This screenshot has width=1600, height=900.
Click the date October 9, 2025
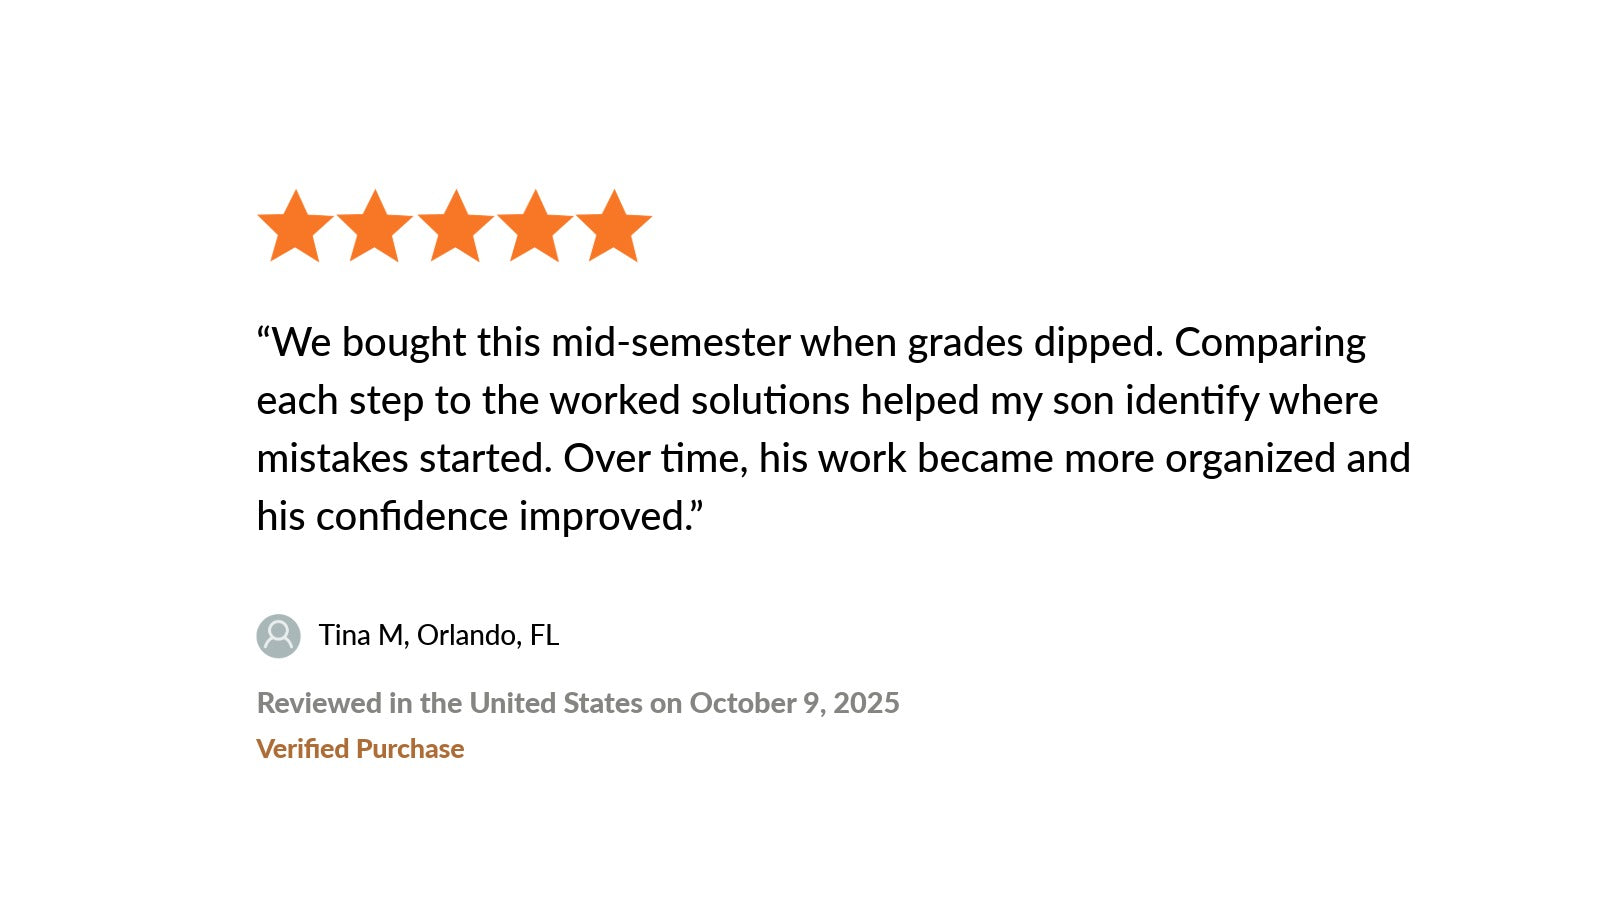click(x=794, y=703)
